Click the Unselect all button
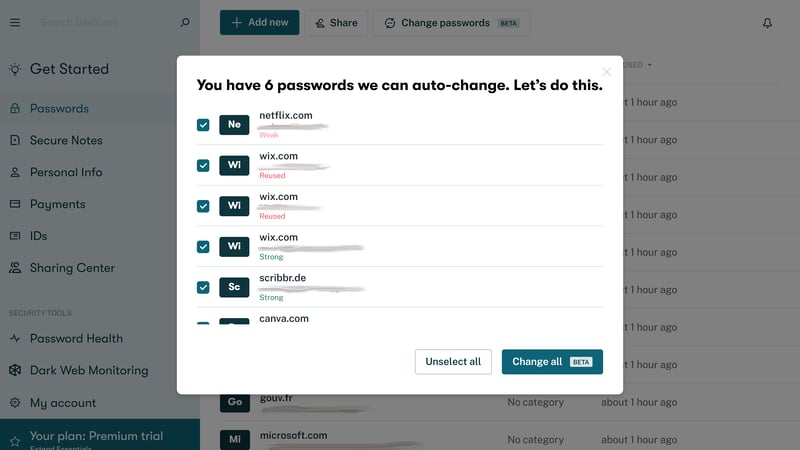800x450 pixels. point(453,362)
